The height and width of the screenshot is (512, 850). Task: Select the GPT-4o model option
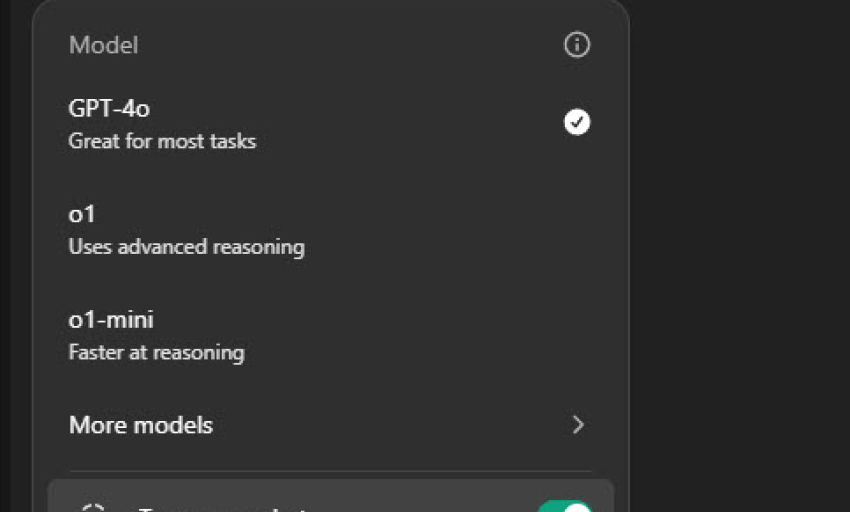point(330,124)
